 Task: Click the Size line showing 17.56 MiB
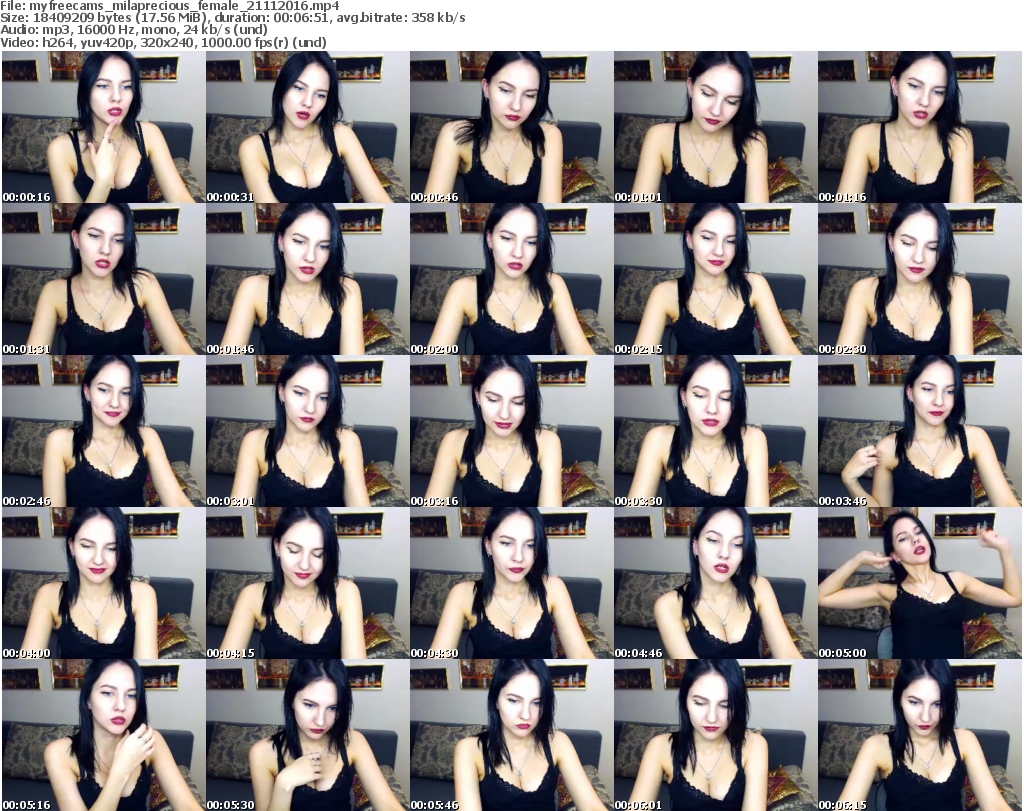[x=232, y=18]
